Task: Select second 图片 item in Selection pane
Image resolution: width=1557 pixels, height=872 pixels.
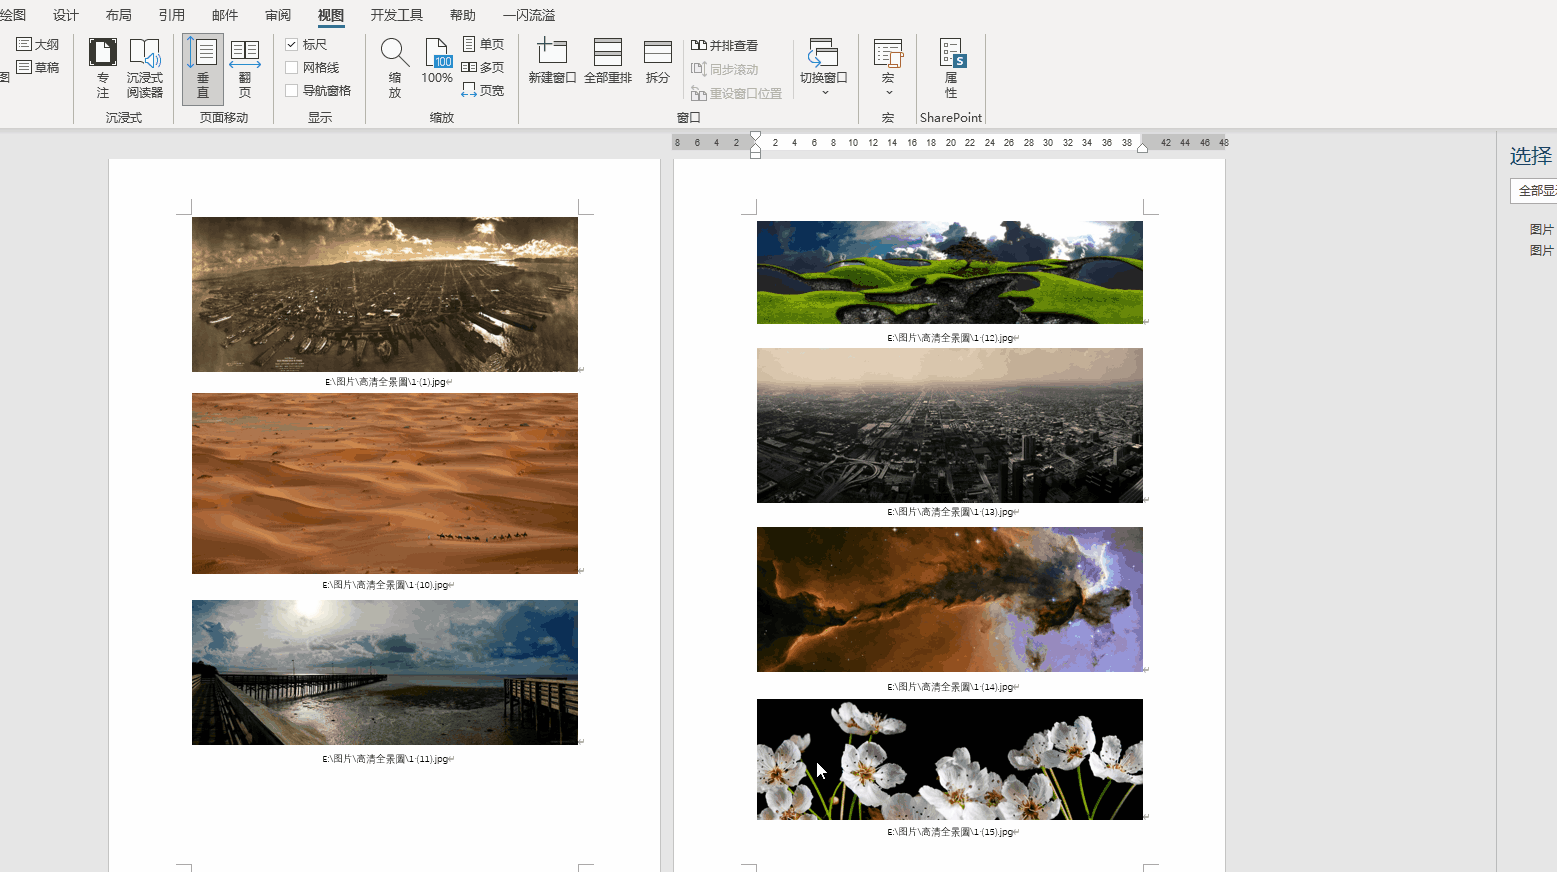Action: (x=1541, y=250)
